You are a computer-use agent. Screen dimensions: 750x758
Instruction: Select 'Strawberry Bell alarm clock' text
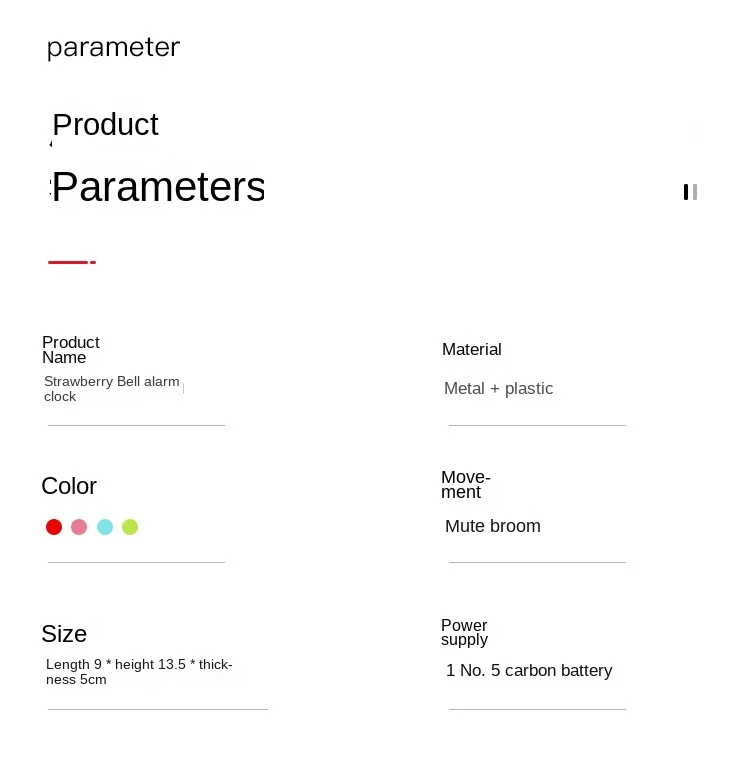pos(112,389)
